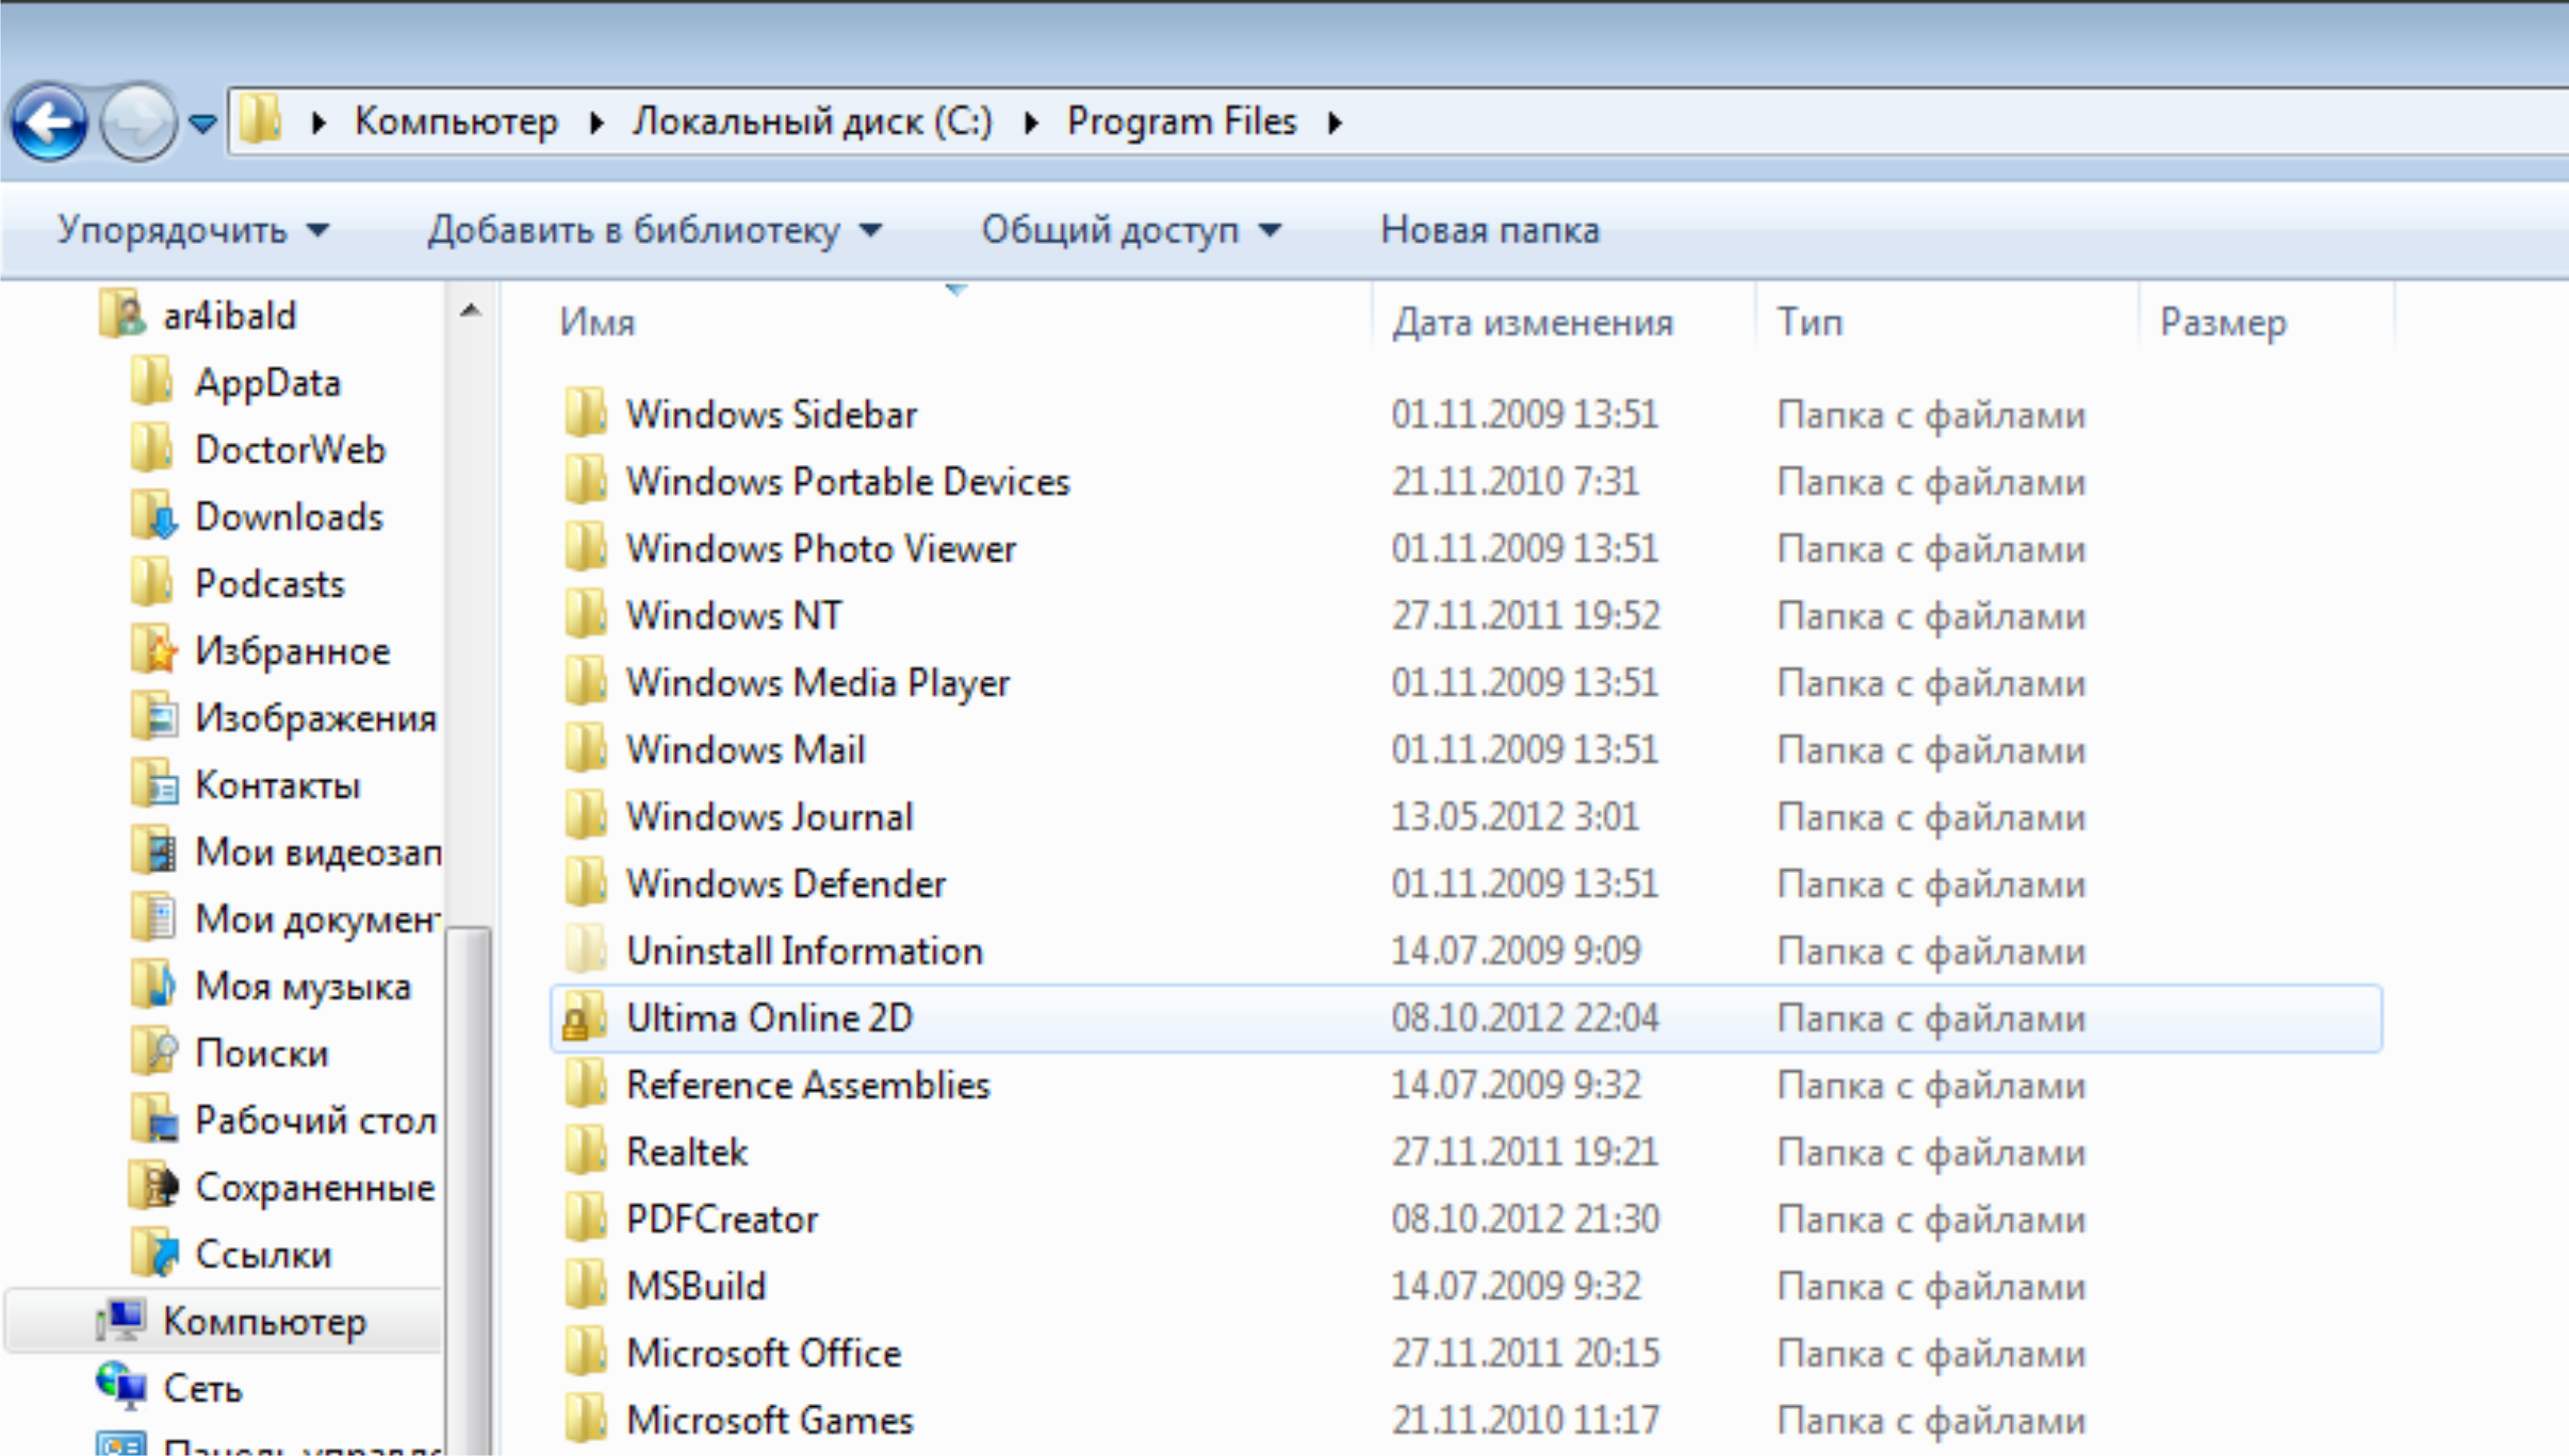
Task: Click the date 21.11.2010 11:17
Action: [x=1525, y=1419]
